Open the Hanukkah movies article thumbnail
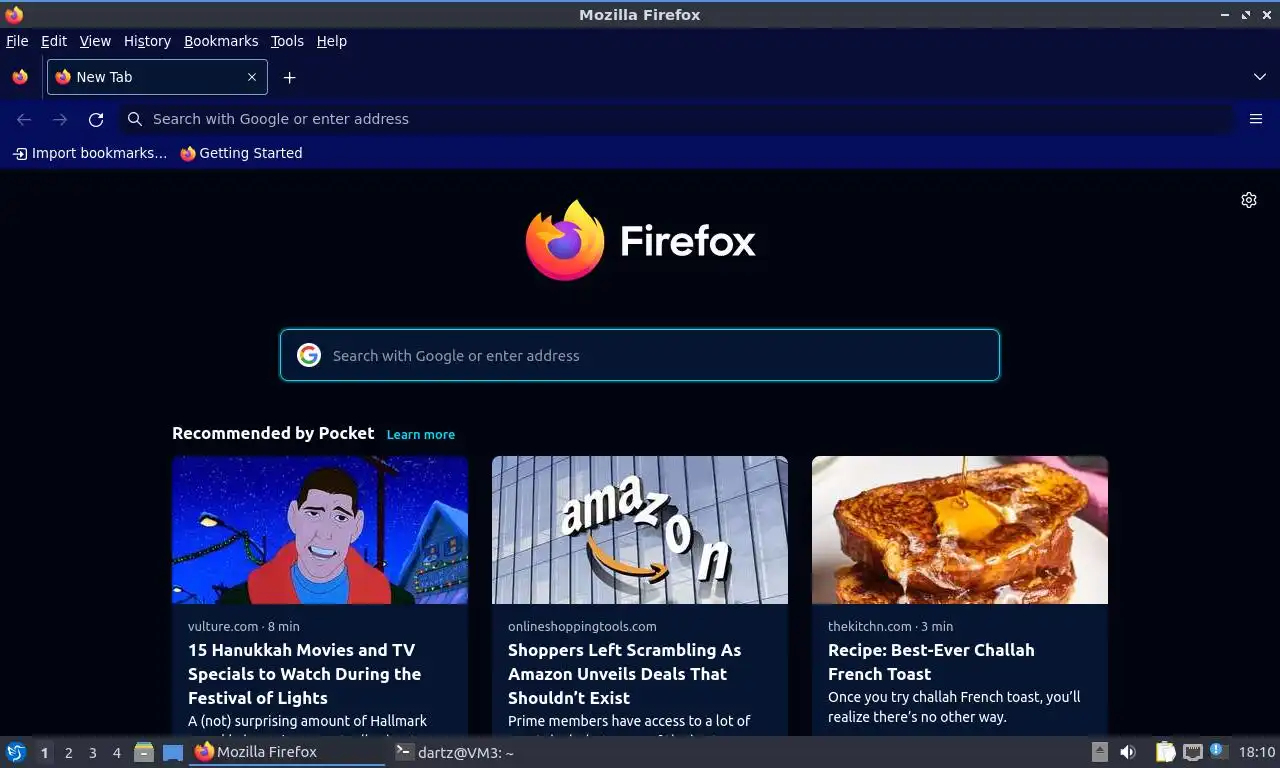The image size is (1280, 768). [x=320, y=530]
